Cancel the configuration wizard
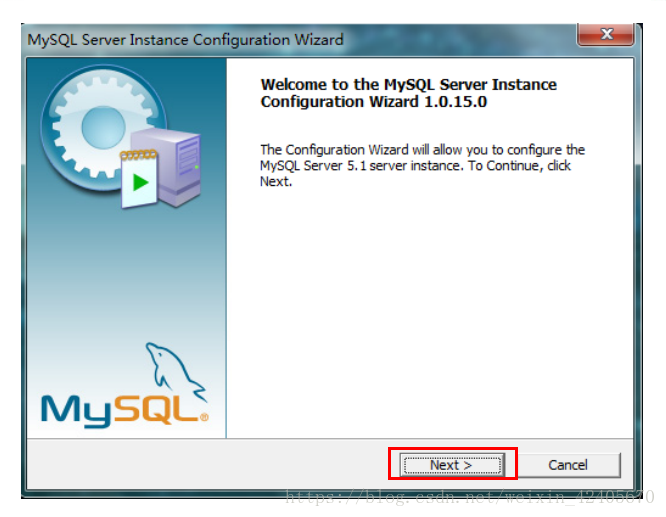Image resolution: width=666 pixels, height=517 pixels. (x=568, y=465)
